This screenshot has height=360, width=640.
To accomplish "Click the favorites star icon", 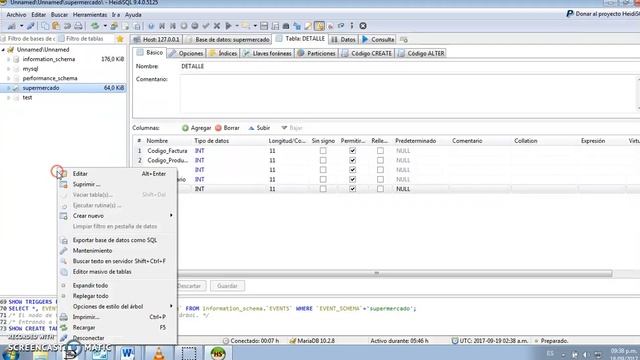I will pos(120,39).
